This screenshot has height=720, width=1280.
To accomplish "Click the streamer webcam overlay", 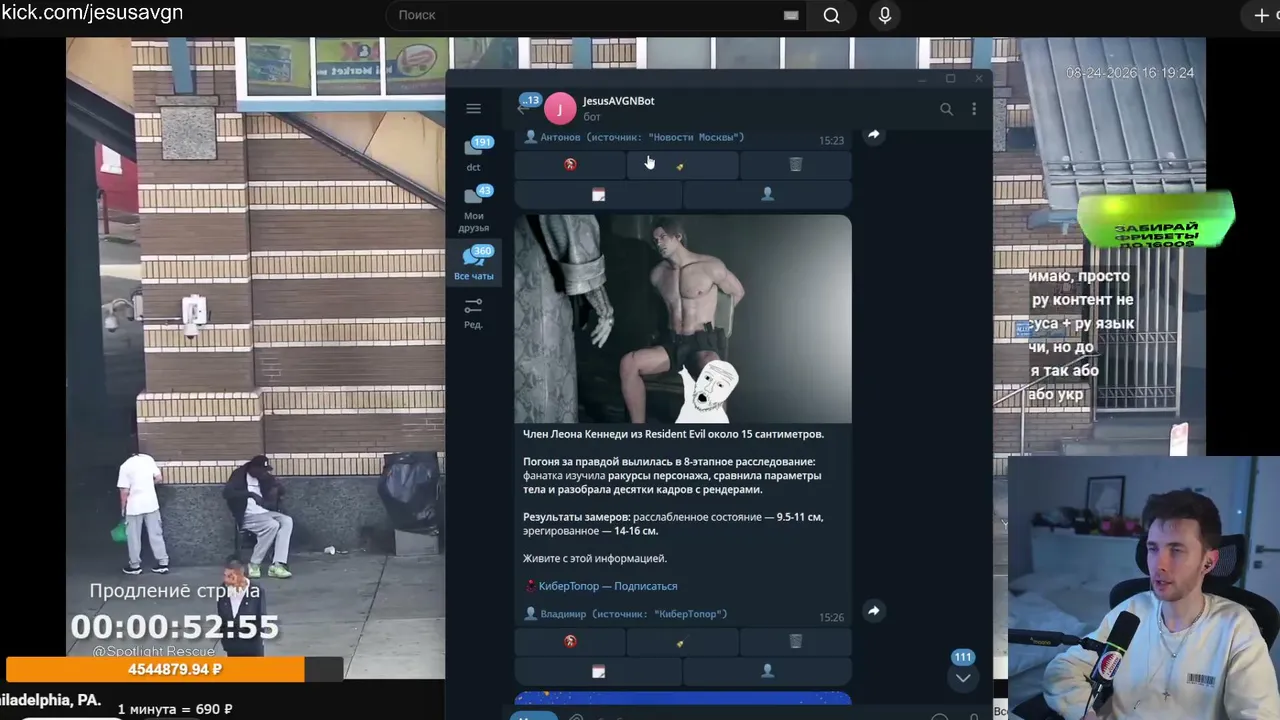I will [1143, 588].
